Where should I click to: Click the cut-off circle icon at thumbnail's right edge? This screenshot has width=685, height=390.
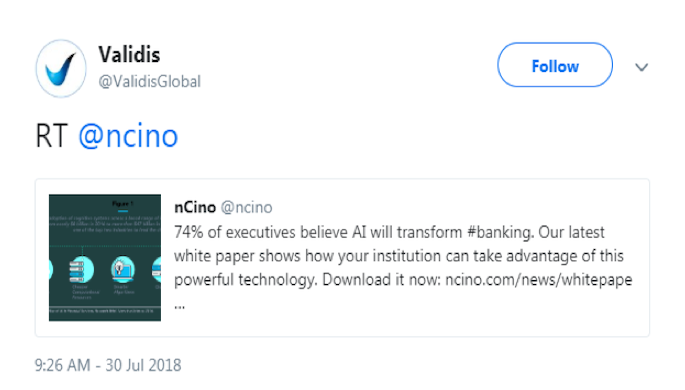(x=156, y=270)
